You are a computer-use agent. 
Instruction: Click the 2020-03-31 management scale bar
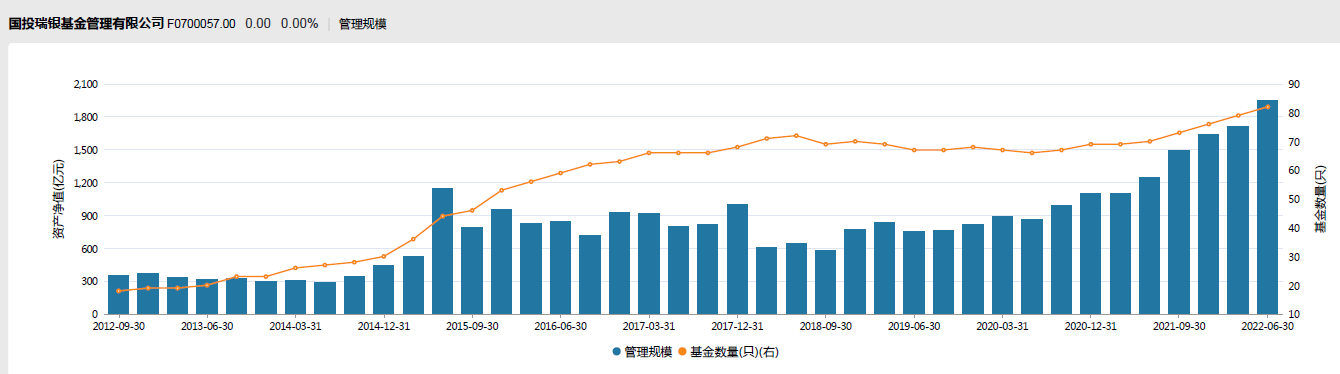[x=1002, y=265]
